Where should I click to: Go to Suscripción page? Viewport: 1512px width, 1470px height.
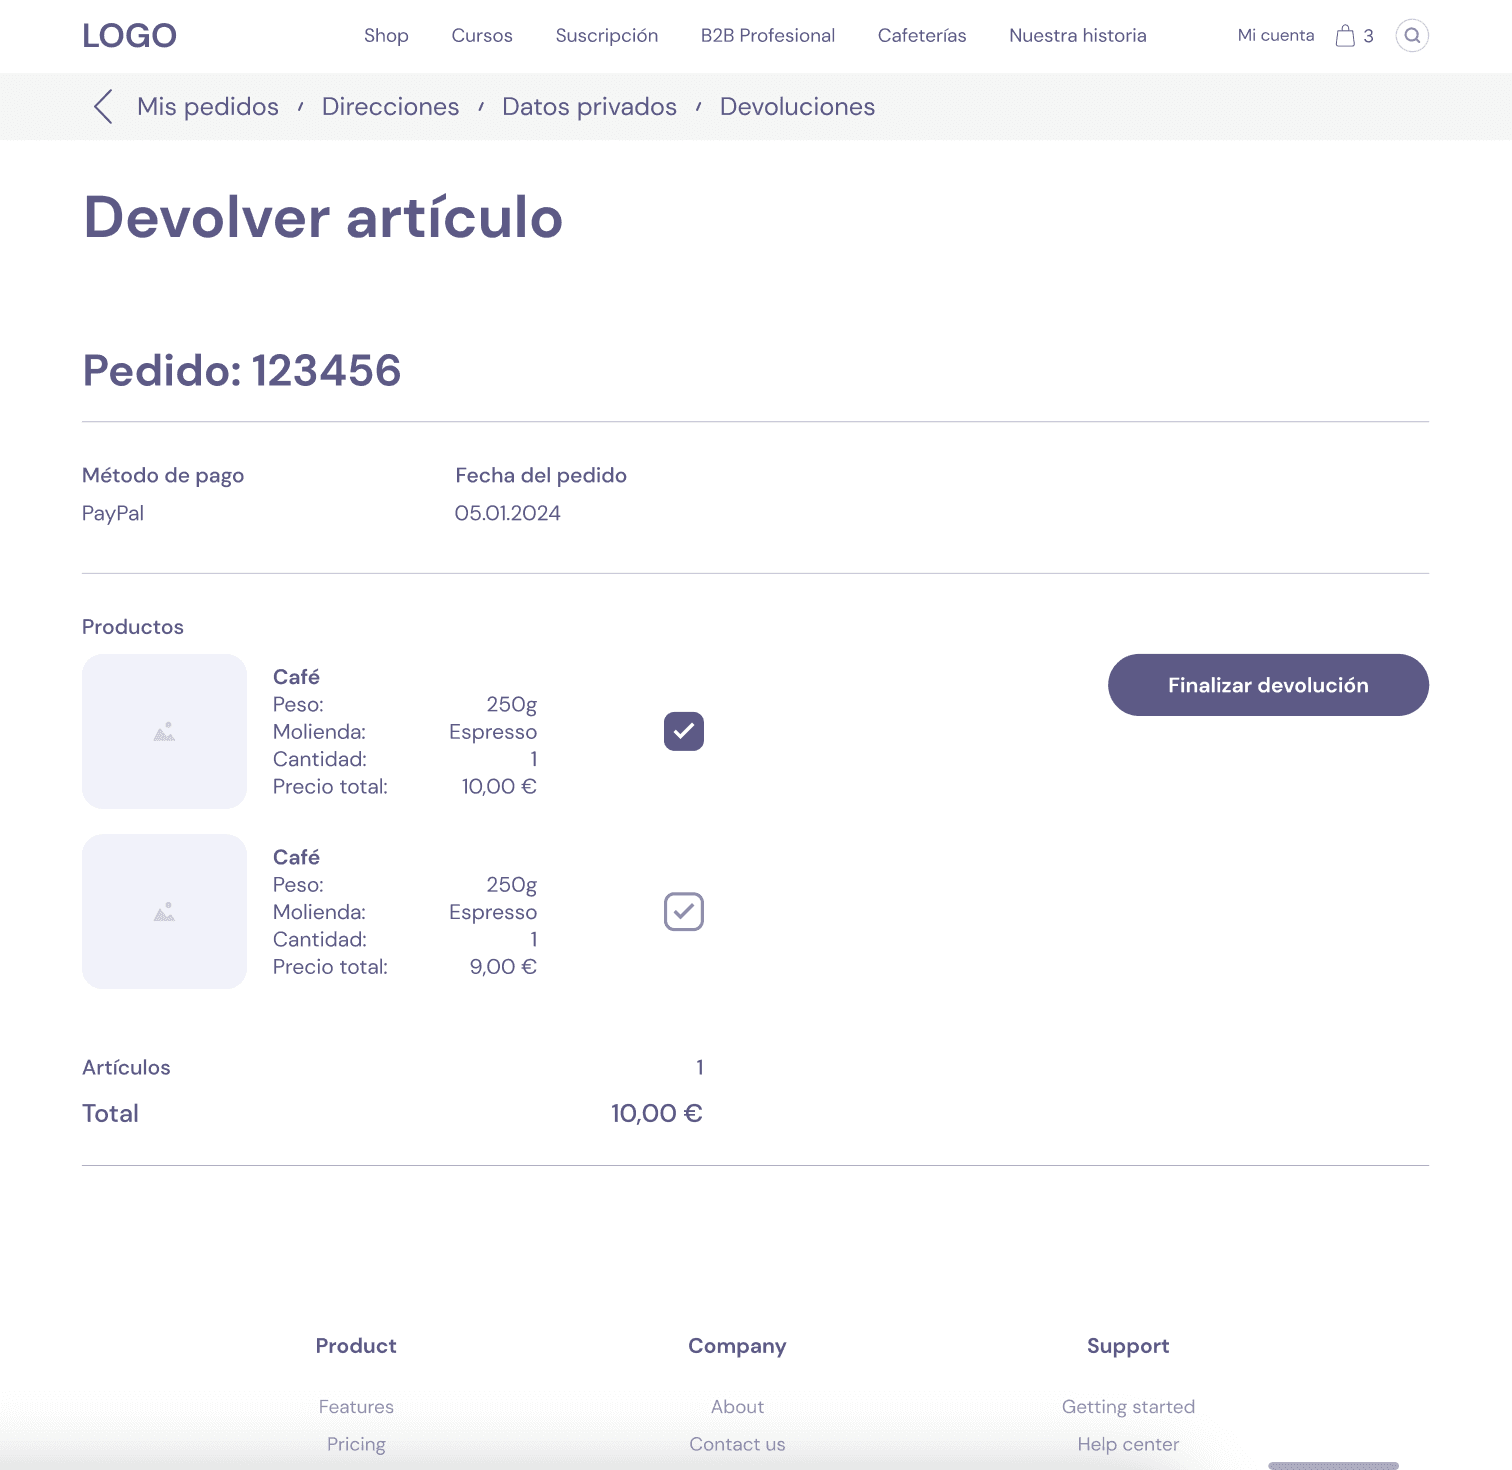coord(607,36)
